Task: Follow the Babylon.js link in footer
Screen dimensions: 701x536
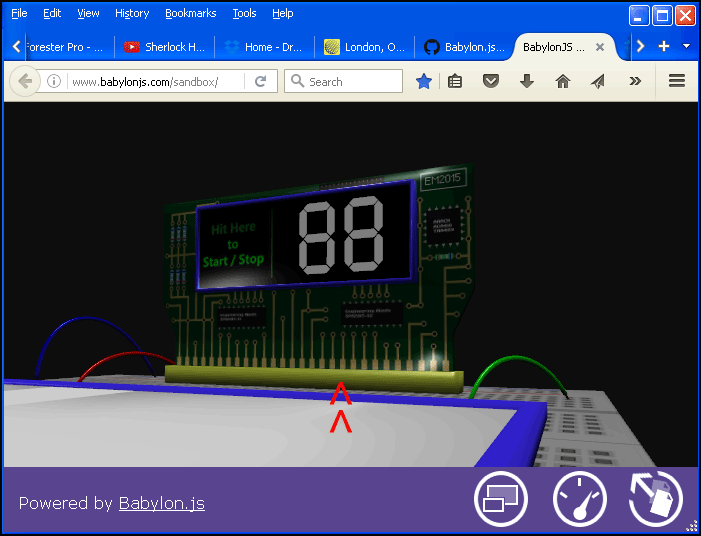Action: click(x=161, y=503)
